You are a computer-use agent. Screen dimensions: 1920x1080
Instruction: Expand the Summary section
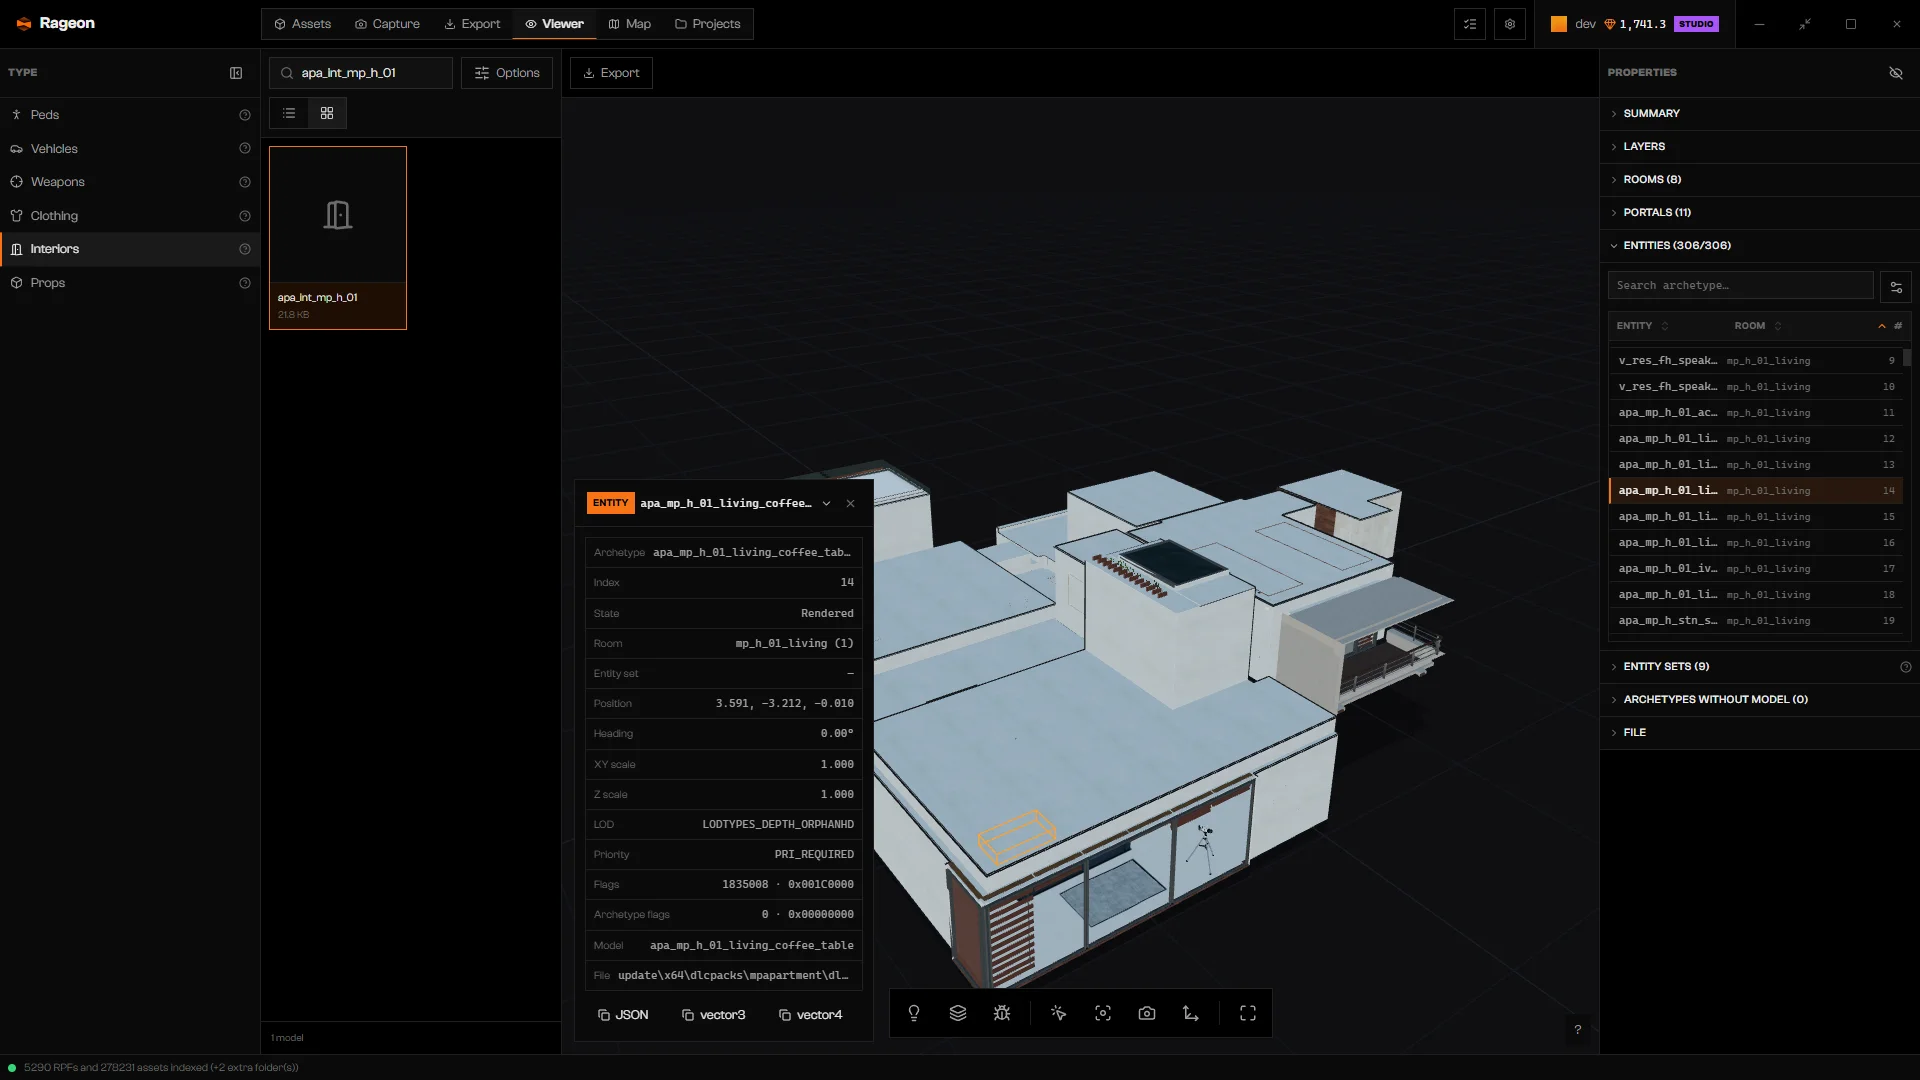[x=1759, y=113]
